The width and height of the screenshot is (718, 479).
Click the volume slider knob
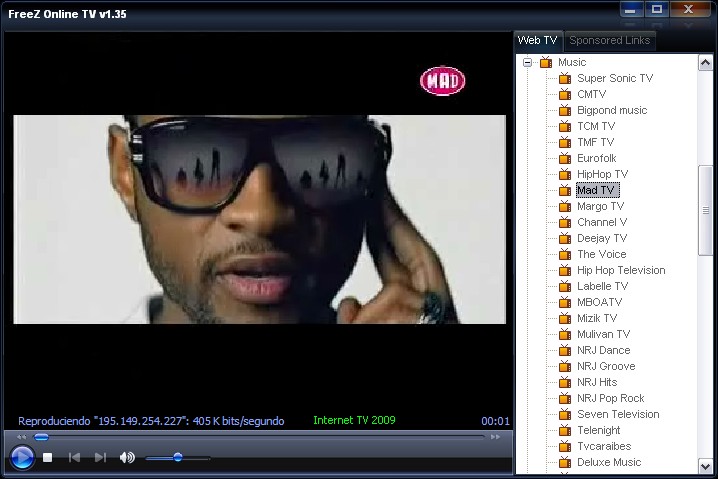point(178,457)
